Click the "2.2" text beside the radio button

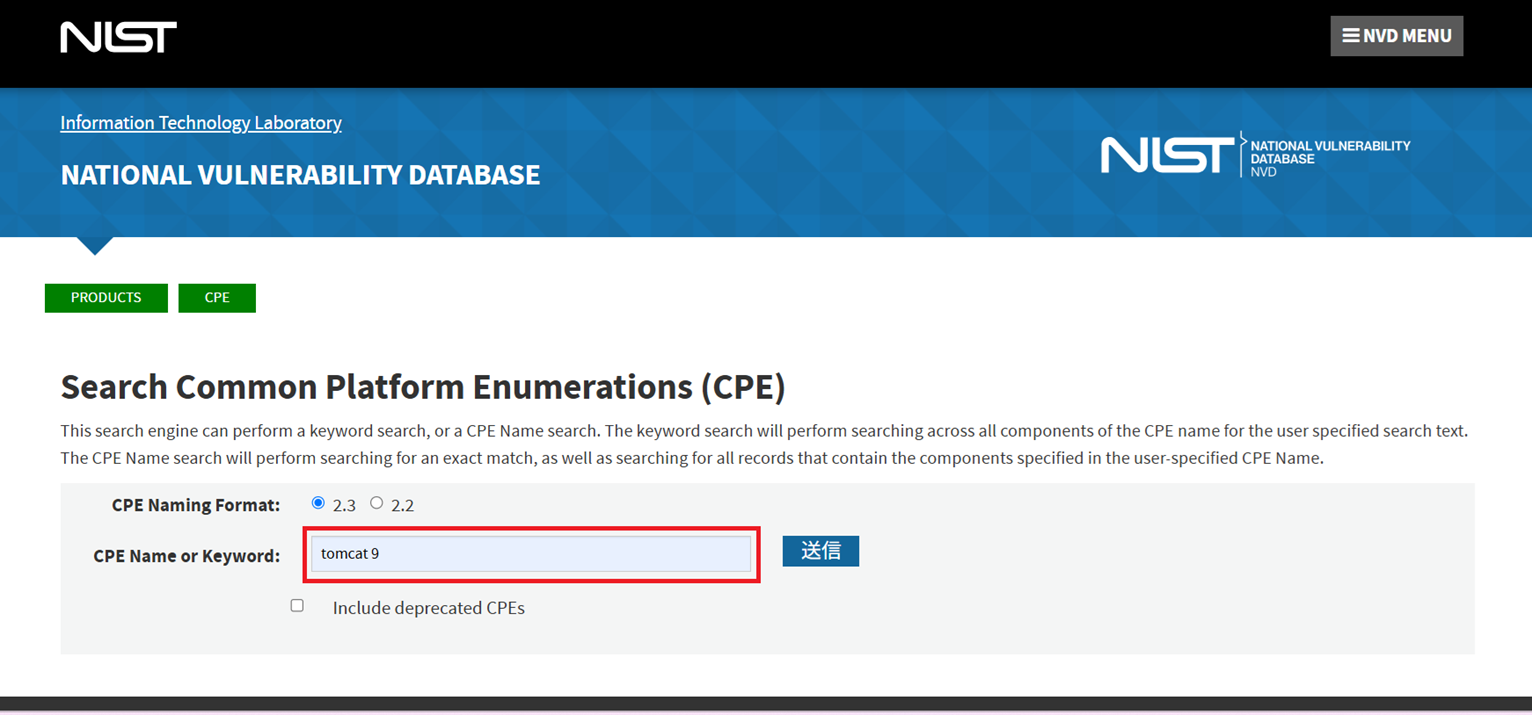pyautogui.click(x=402, y=505)
